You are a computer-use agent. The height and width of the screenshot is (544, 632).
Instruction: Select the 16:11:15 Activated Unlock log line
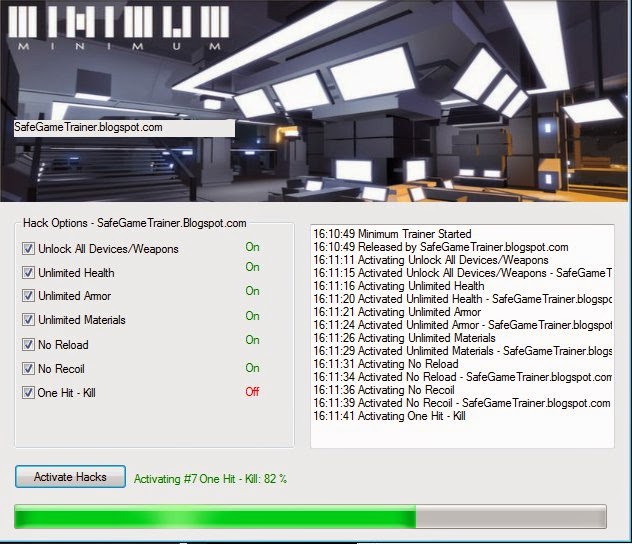(x=462, y=273)
